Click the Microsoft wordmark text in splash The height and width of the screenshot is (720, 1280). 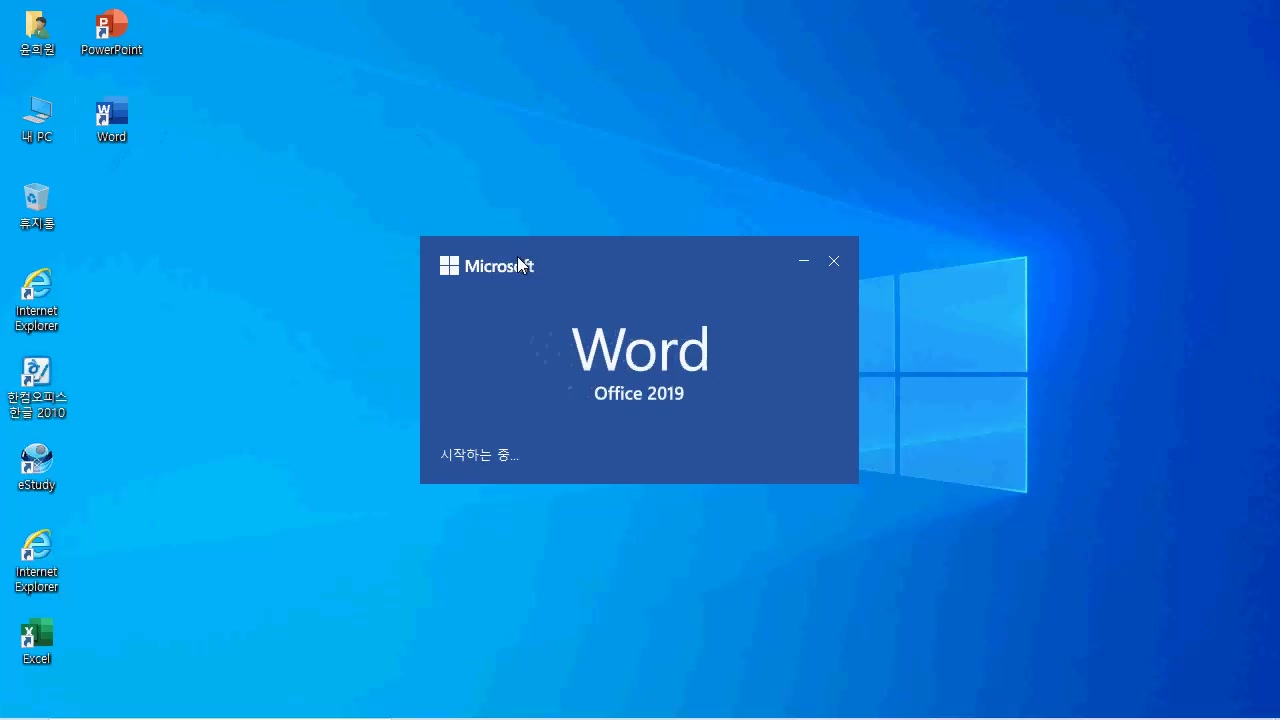click(x=498, y=266)
